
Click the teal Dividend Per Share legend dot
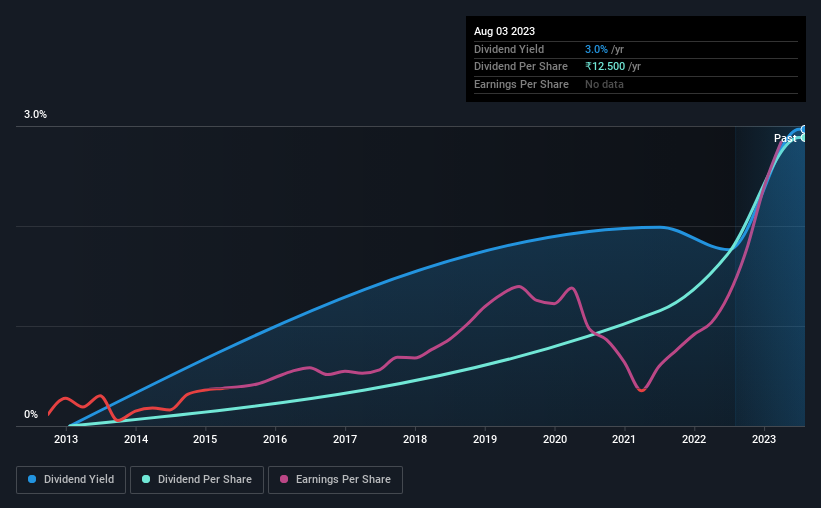pos(146,479)
